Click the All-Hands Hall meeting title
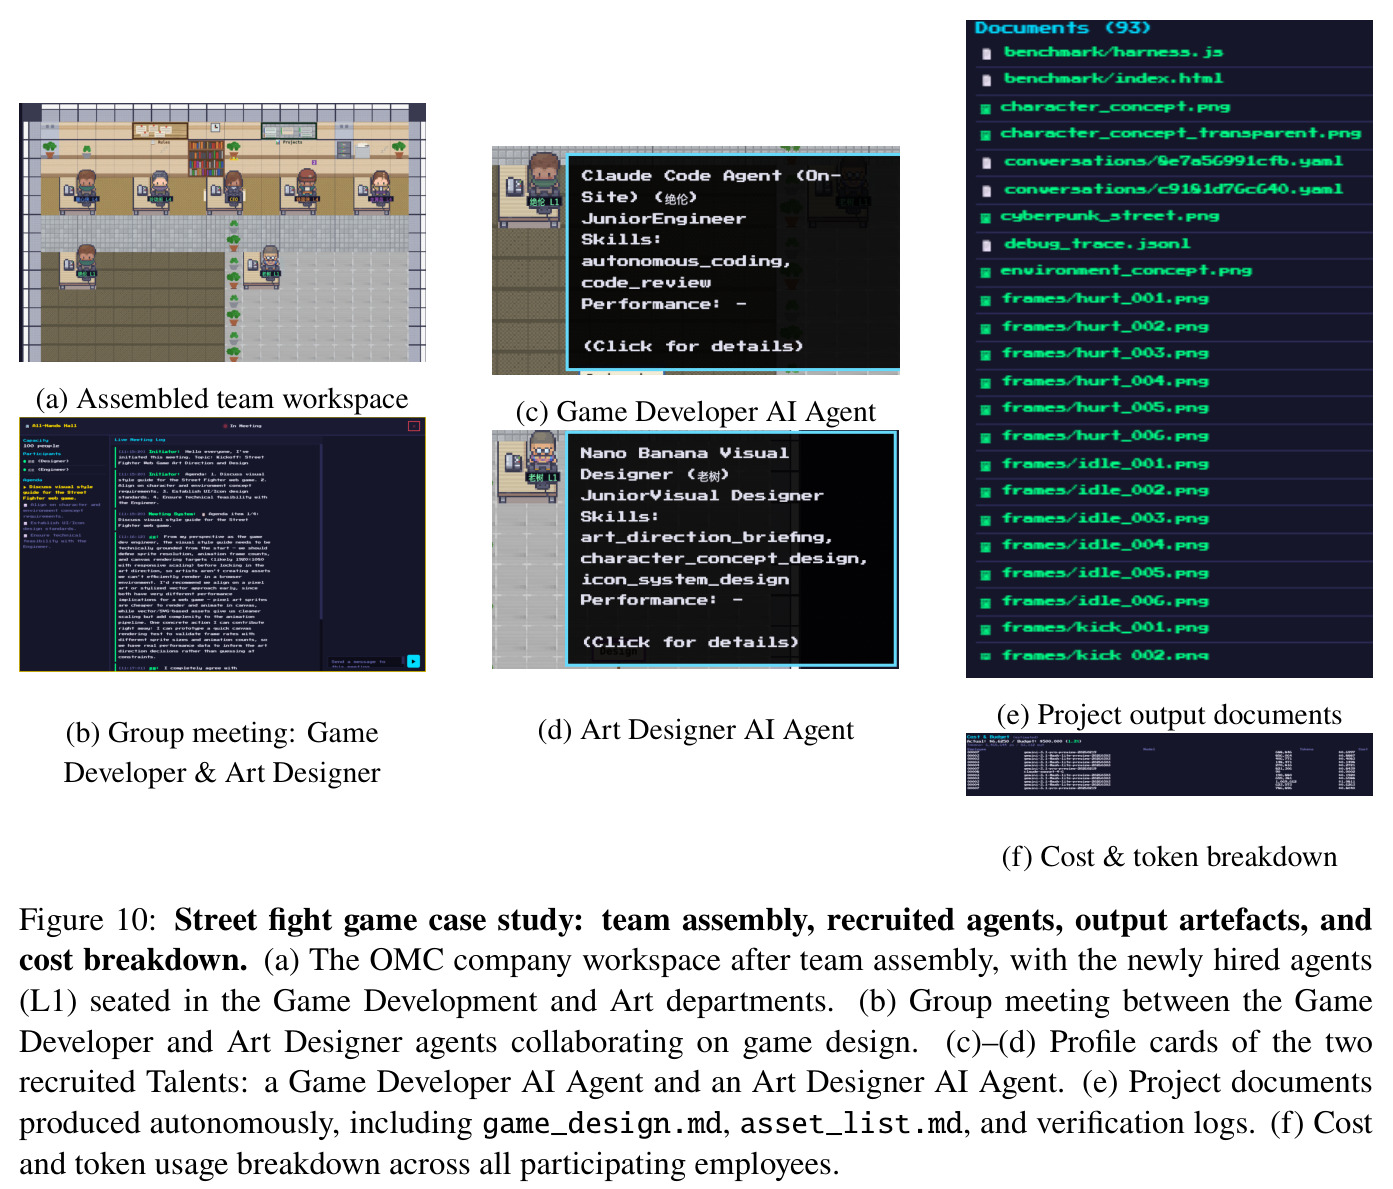The height and width of the screenshot is (1189, 1393). pyautogui.click(x=55, y=426)
